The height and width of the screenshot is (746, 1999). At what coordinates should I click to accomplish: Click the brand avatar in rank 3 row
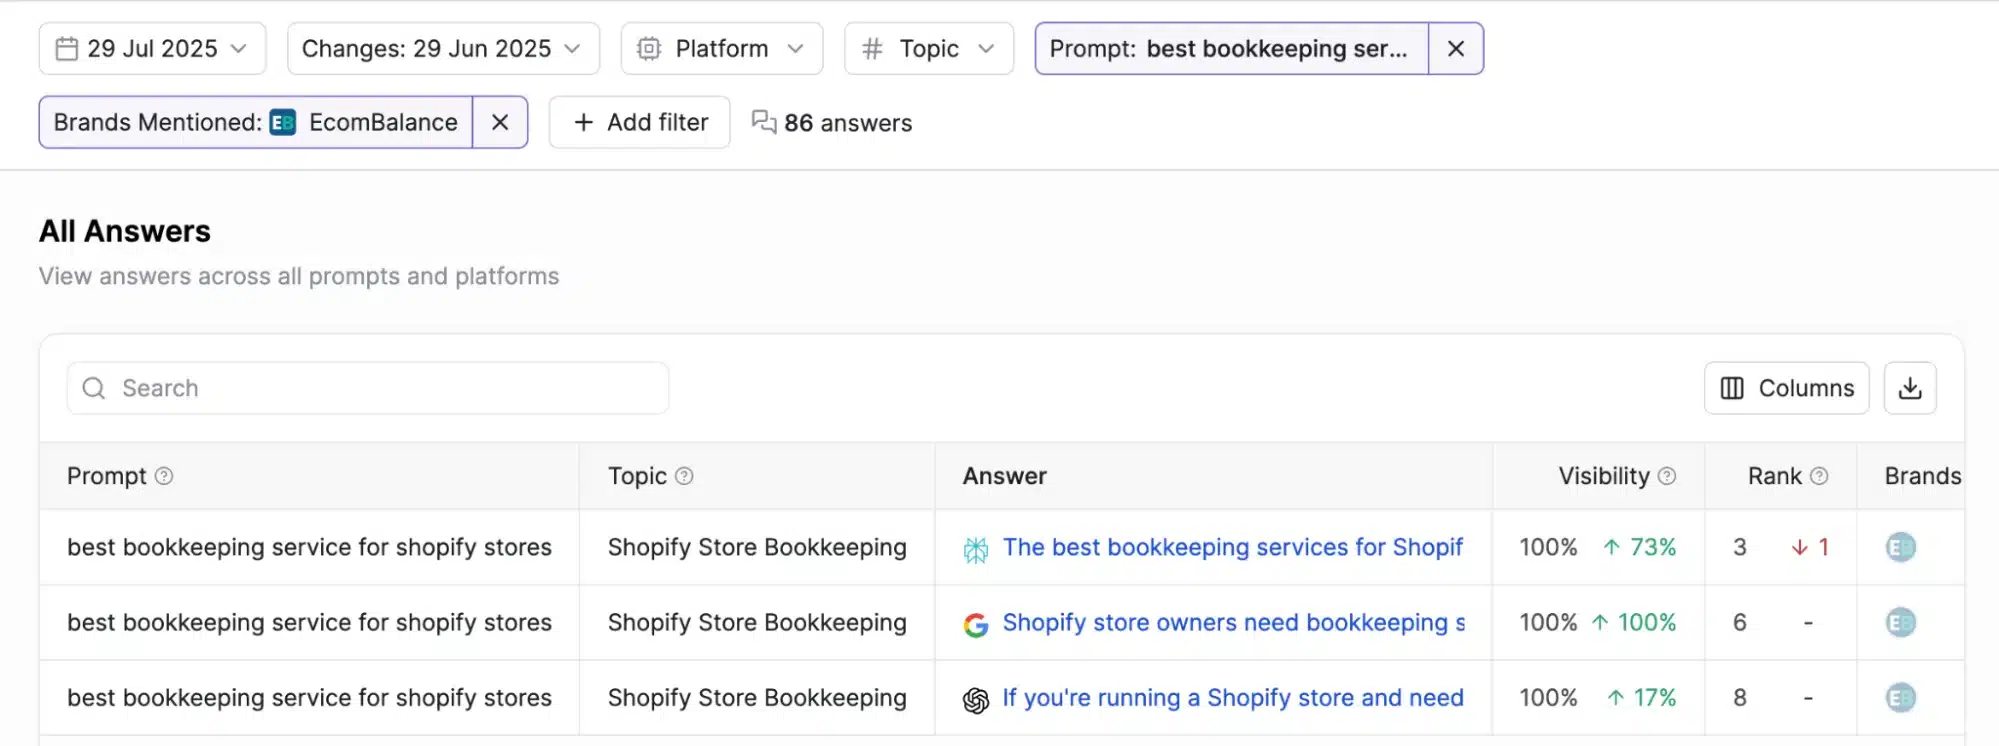[1900, 547]
